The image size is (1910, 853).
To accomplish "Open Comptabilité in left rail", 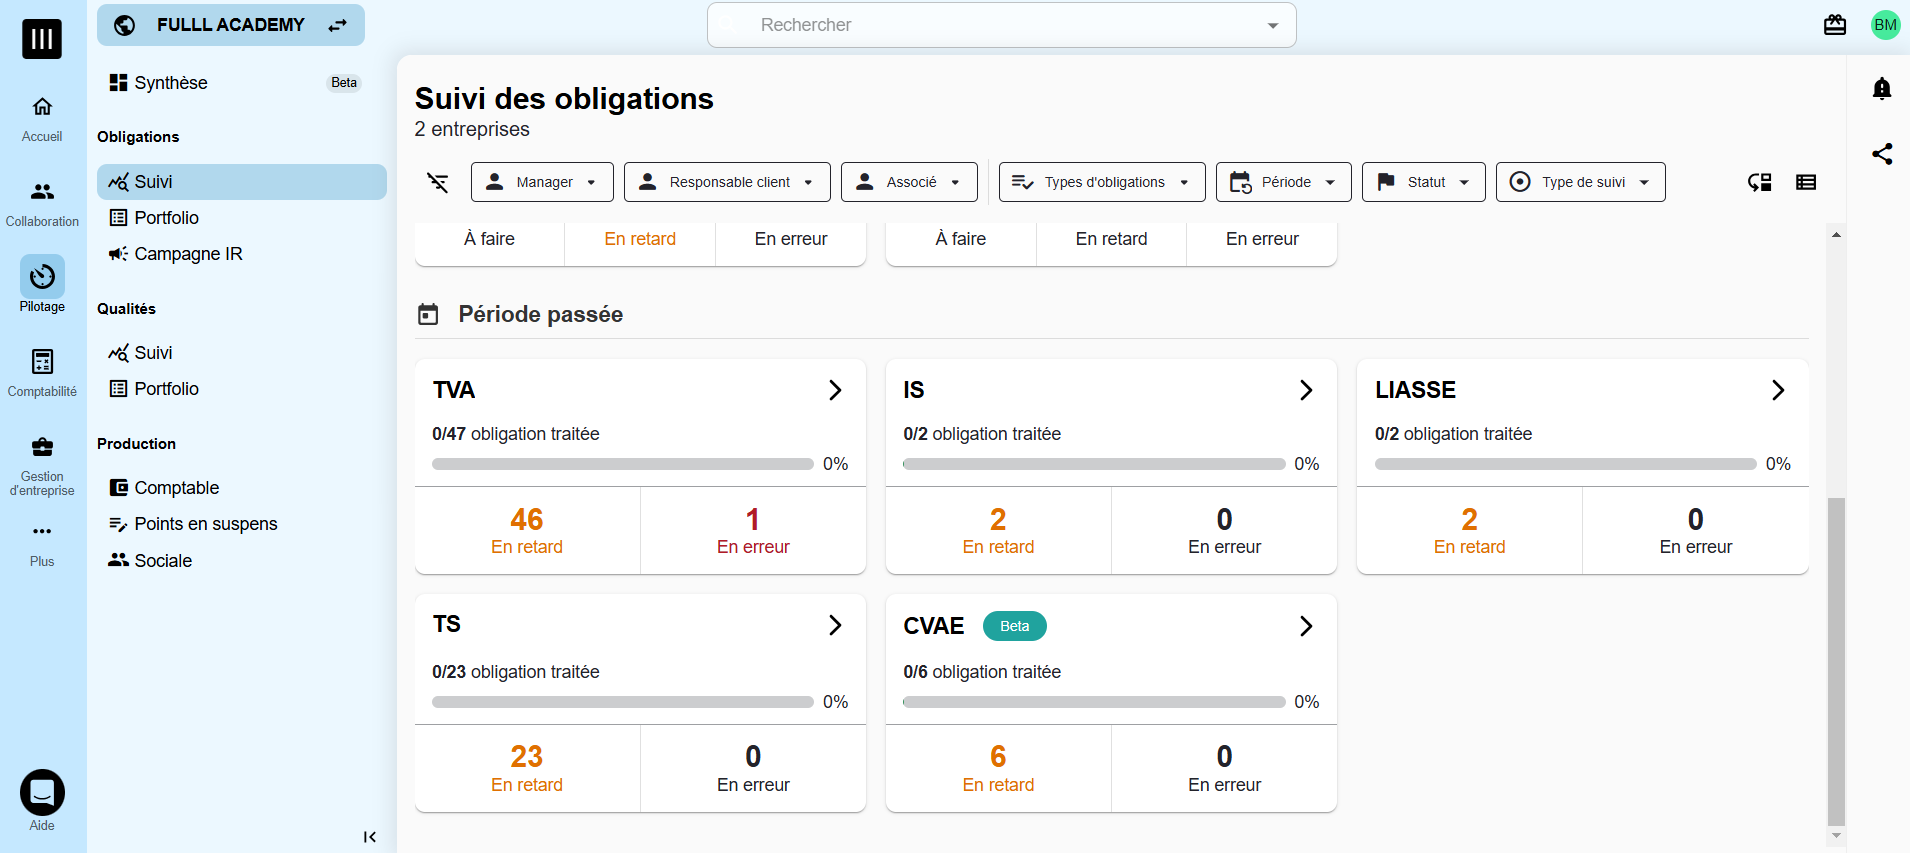I will coord(42,372).
